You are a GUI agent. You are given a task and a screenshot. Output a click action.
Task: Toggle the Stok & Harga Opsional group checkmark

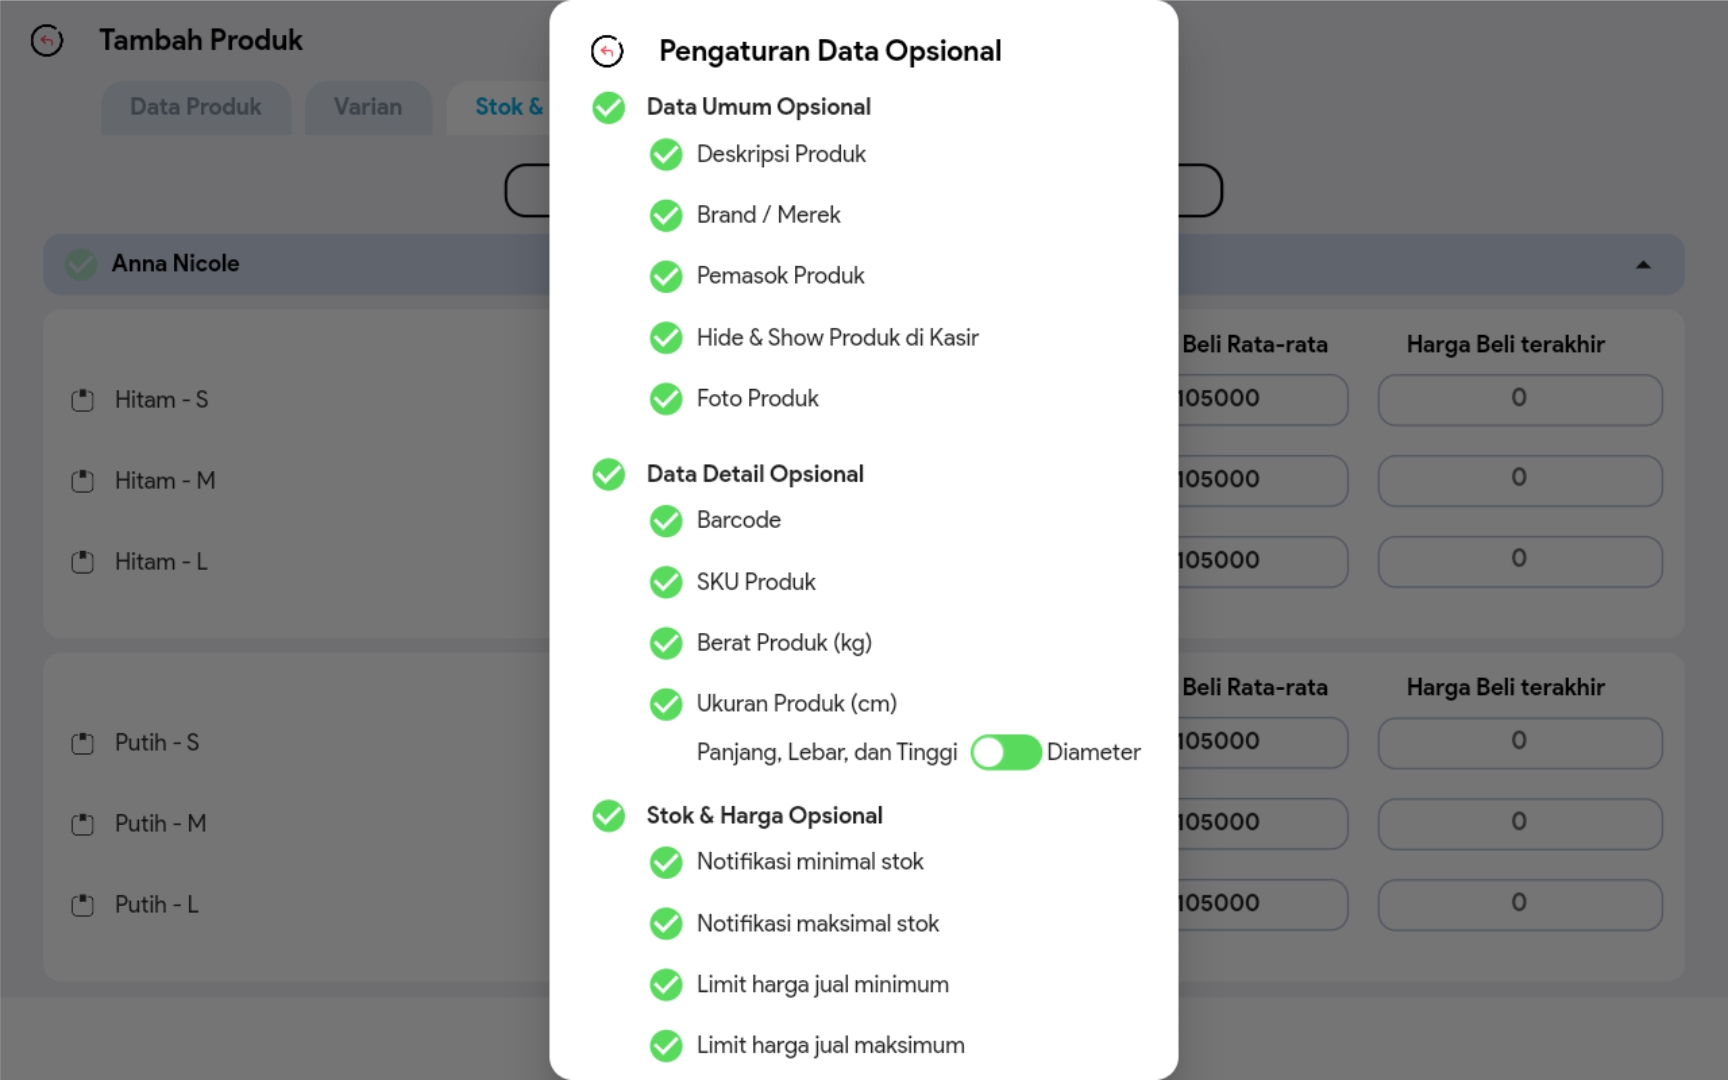pos(608,816)
